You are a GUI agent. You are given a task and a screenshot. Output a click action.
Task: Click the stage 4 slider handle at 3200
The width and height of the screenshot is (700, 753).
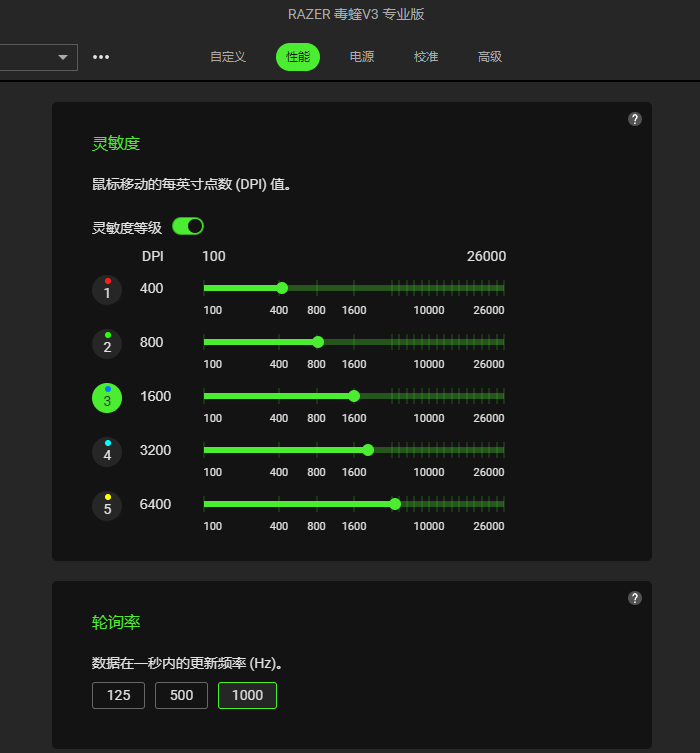368,450
